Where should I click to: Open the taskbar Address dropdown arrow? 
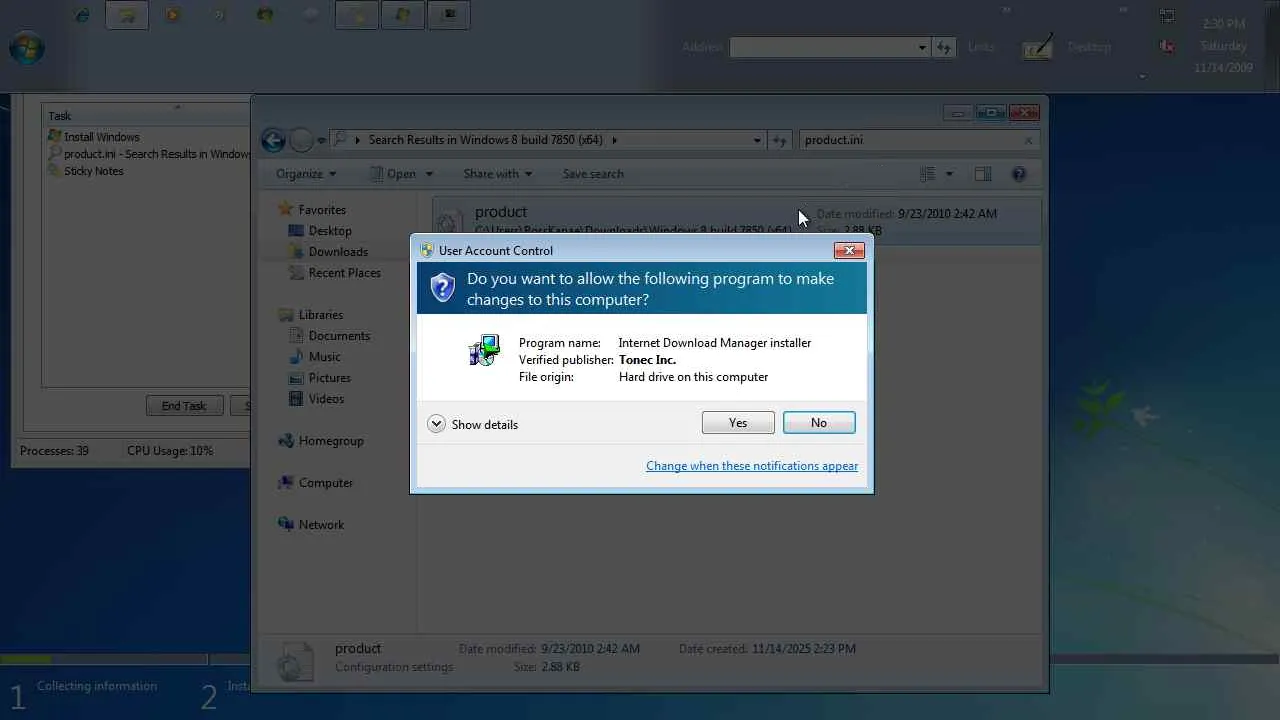[x=922, y=47]
